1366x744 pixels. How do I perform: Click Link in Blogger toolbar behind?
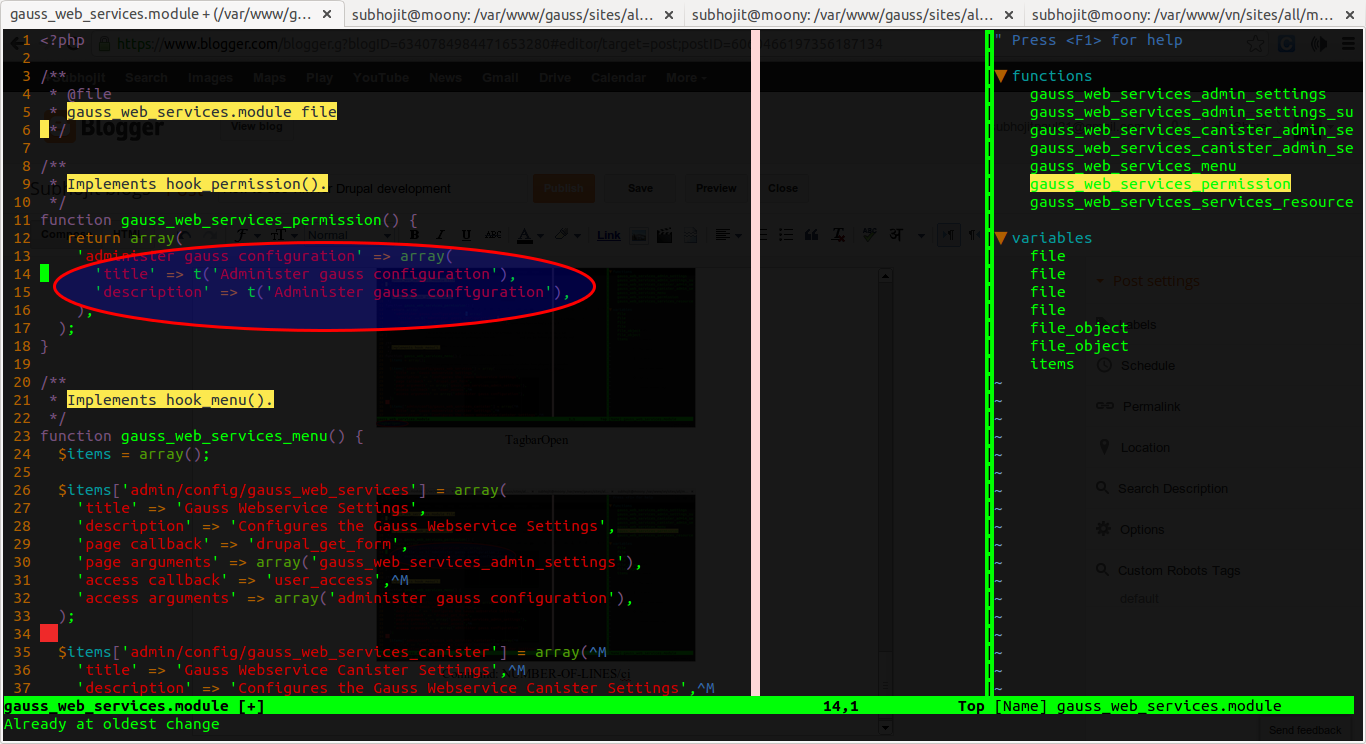(609, 236)
